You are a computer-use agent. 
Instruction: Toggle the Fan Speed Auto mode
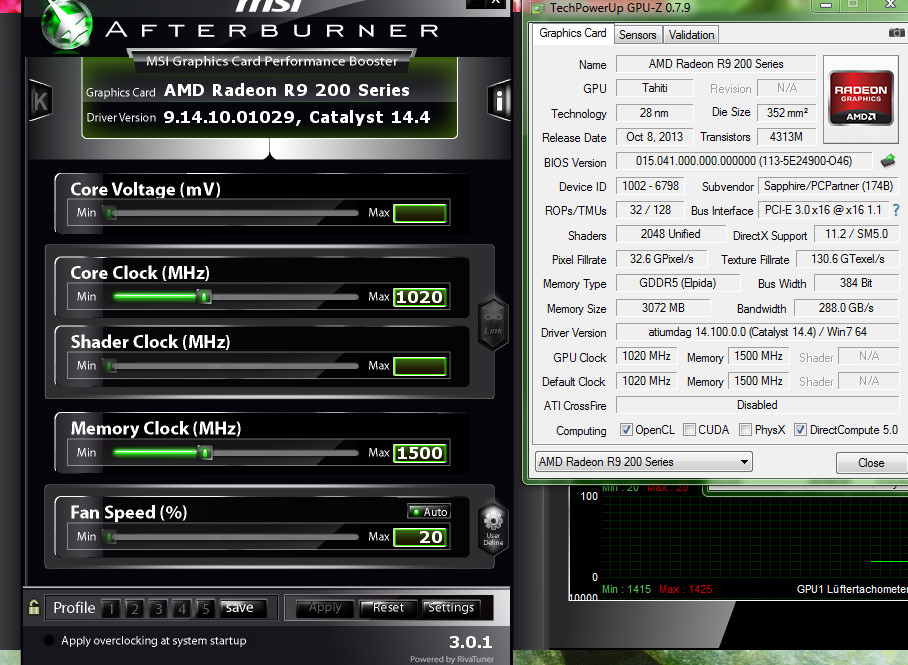pyautogui.click(x=429, y=511)
